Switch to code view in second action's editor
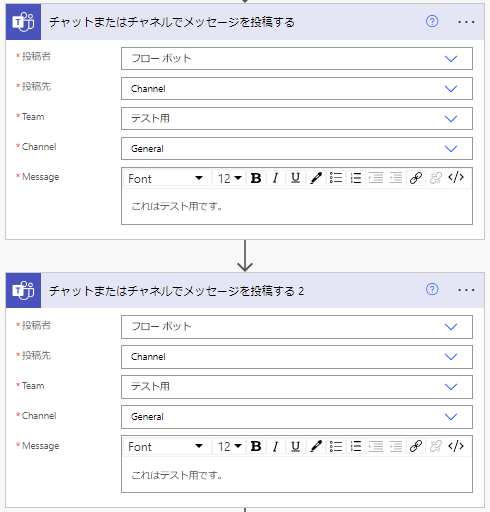The width and height of the screenshot is (490, 512). tap(456, 446)
